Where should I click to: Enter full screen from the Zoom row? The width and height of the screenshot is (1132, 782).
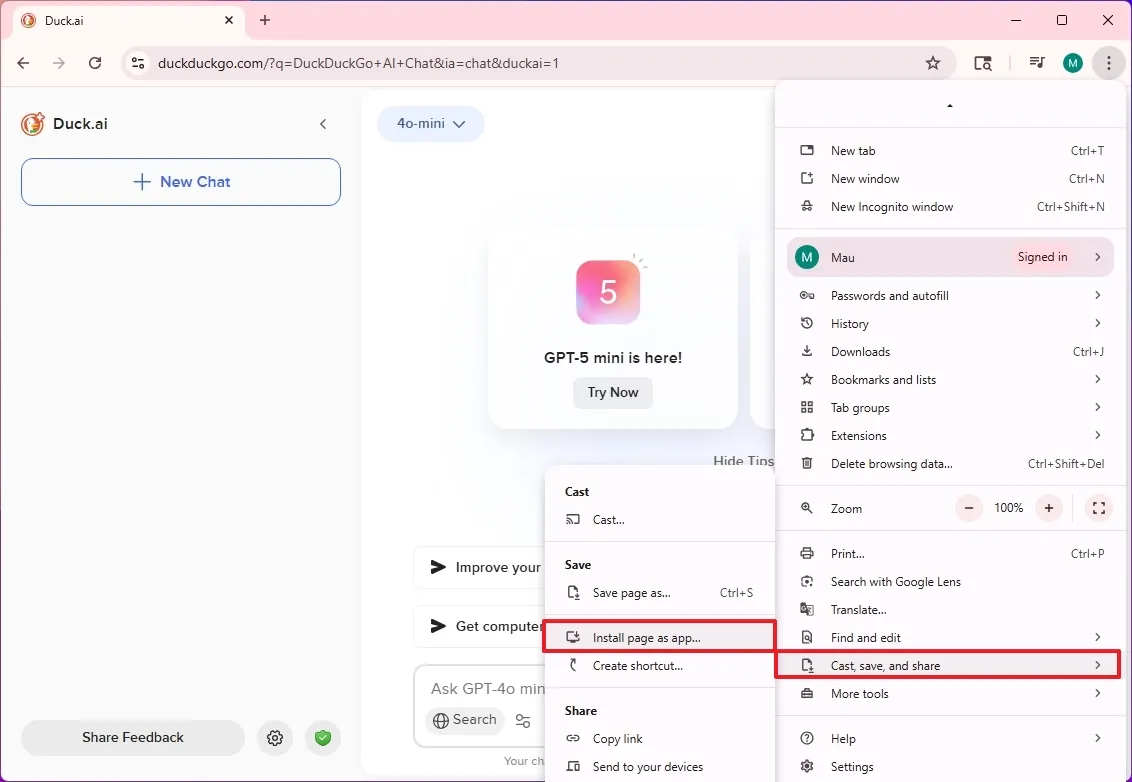[1098, 508]
